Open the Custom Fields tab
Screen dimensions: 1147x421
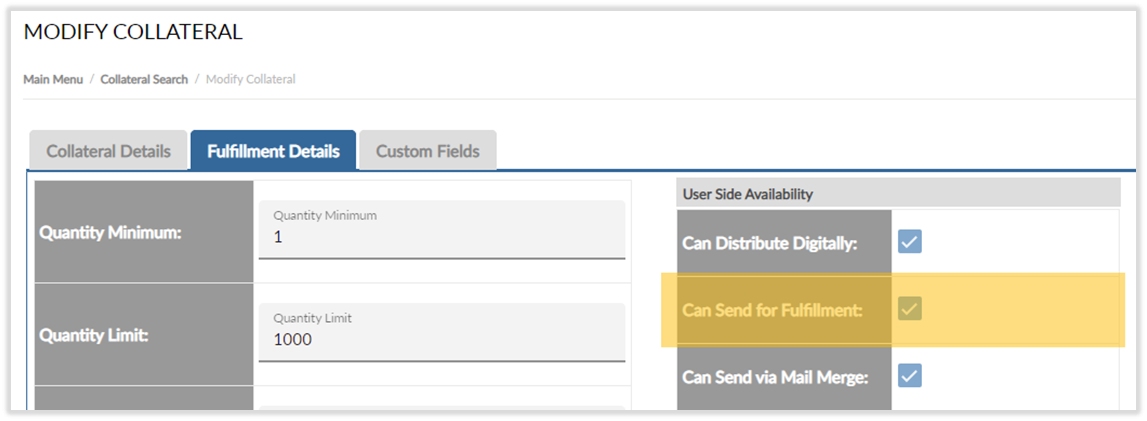click(427, 152)
